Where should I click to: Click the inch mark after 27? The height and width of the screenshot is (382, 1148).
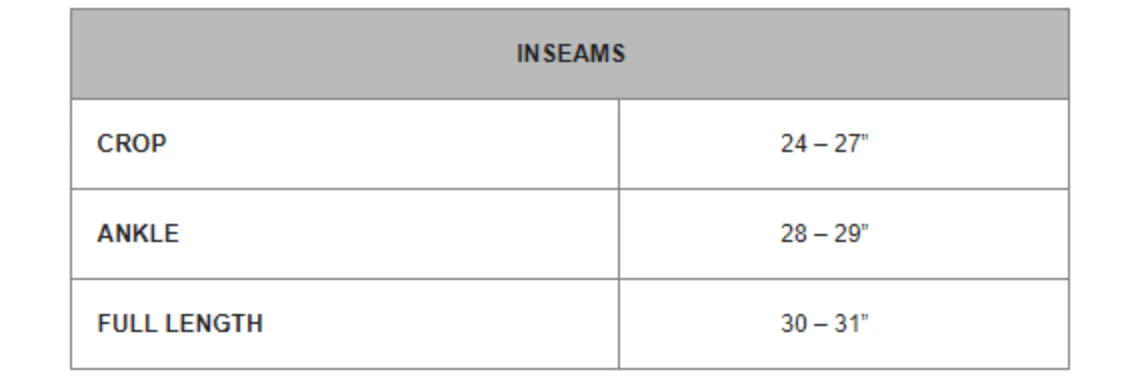(865, 138)
